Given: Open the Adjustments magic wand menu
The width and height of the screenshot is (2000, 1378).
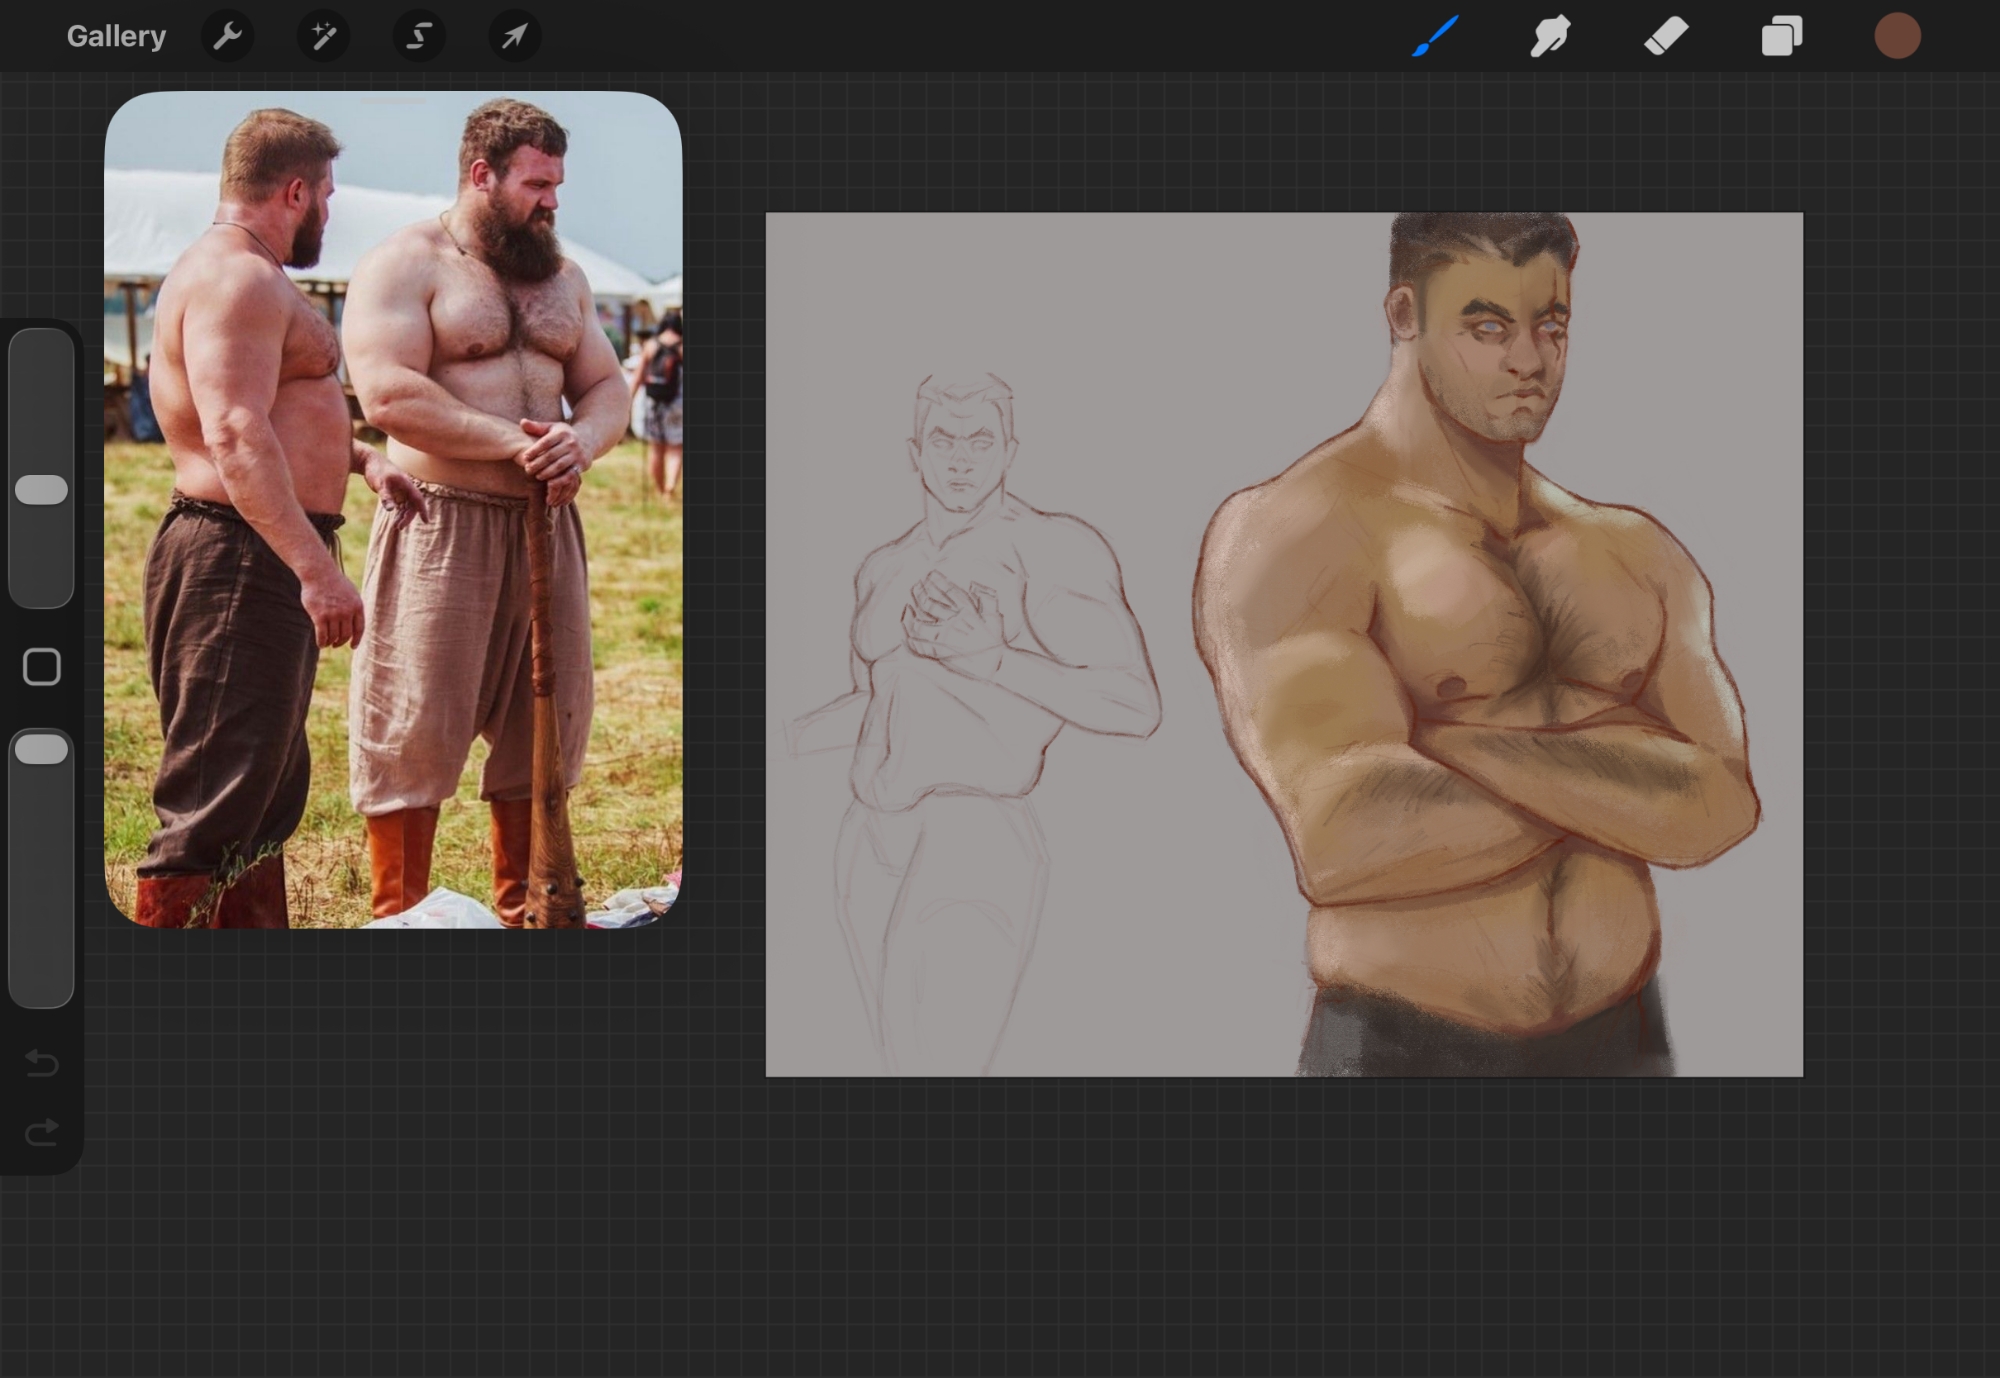Looking at the screenshot, I should tap(323, 37).
